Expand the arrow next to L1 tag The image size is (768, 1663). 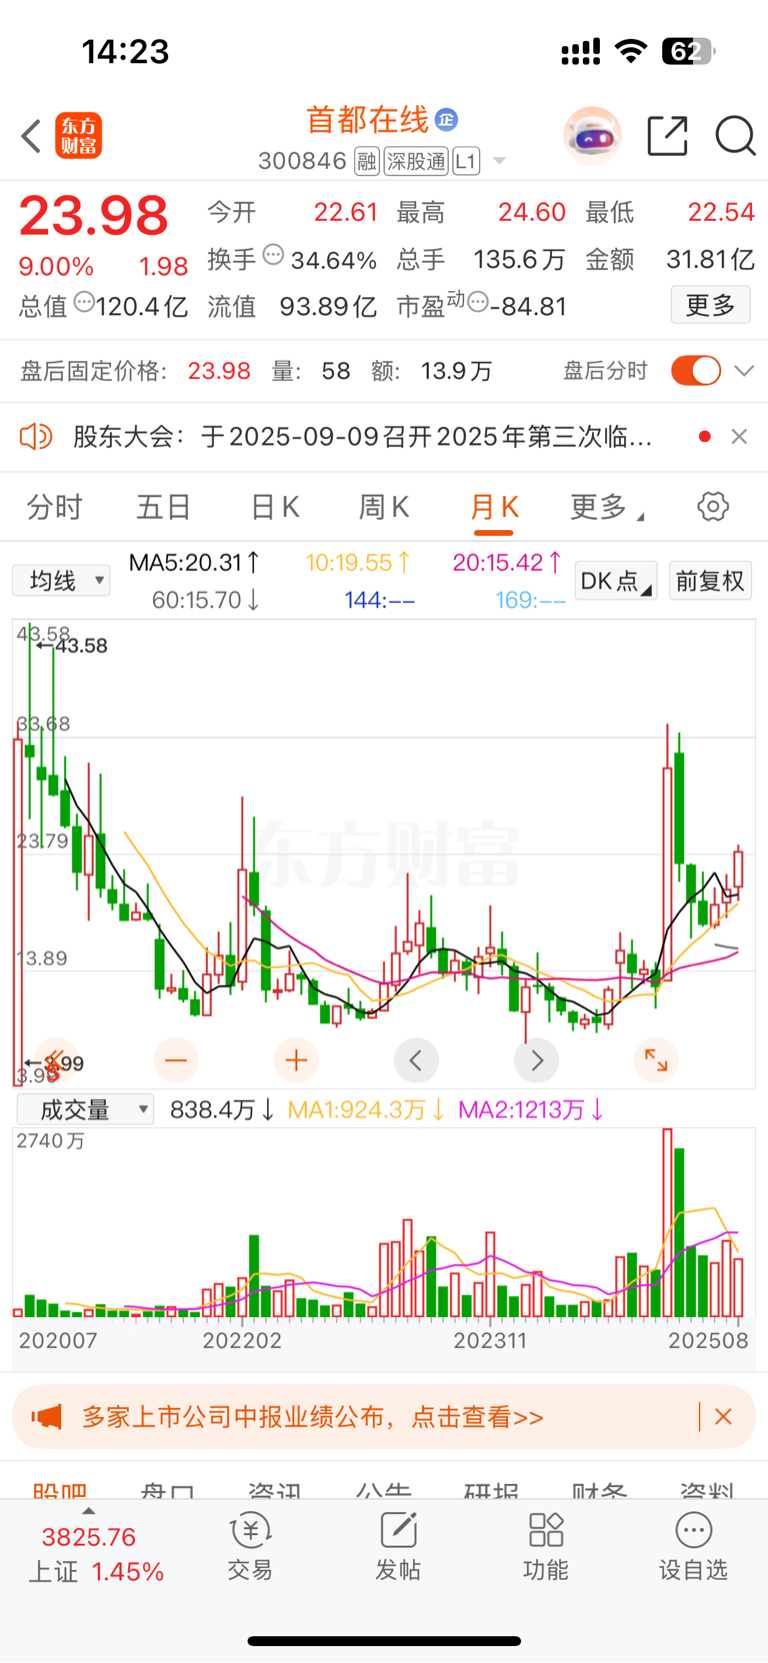pos(500,161)
